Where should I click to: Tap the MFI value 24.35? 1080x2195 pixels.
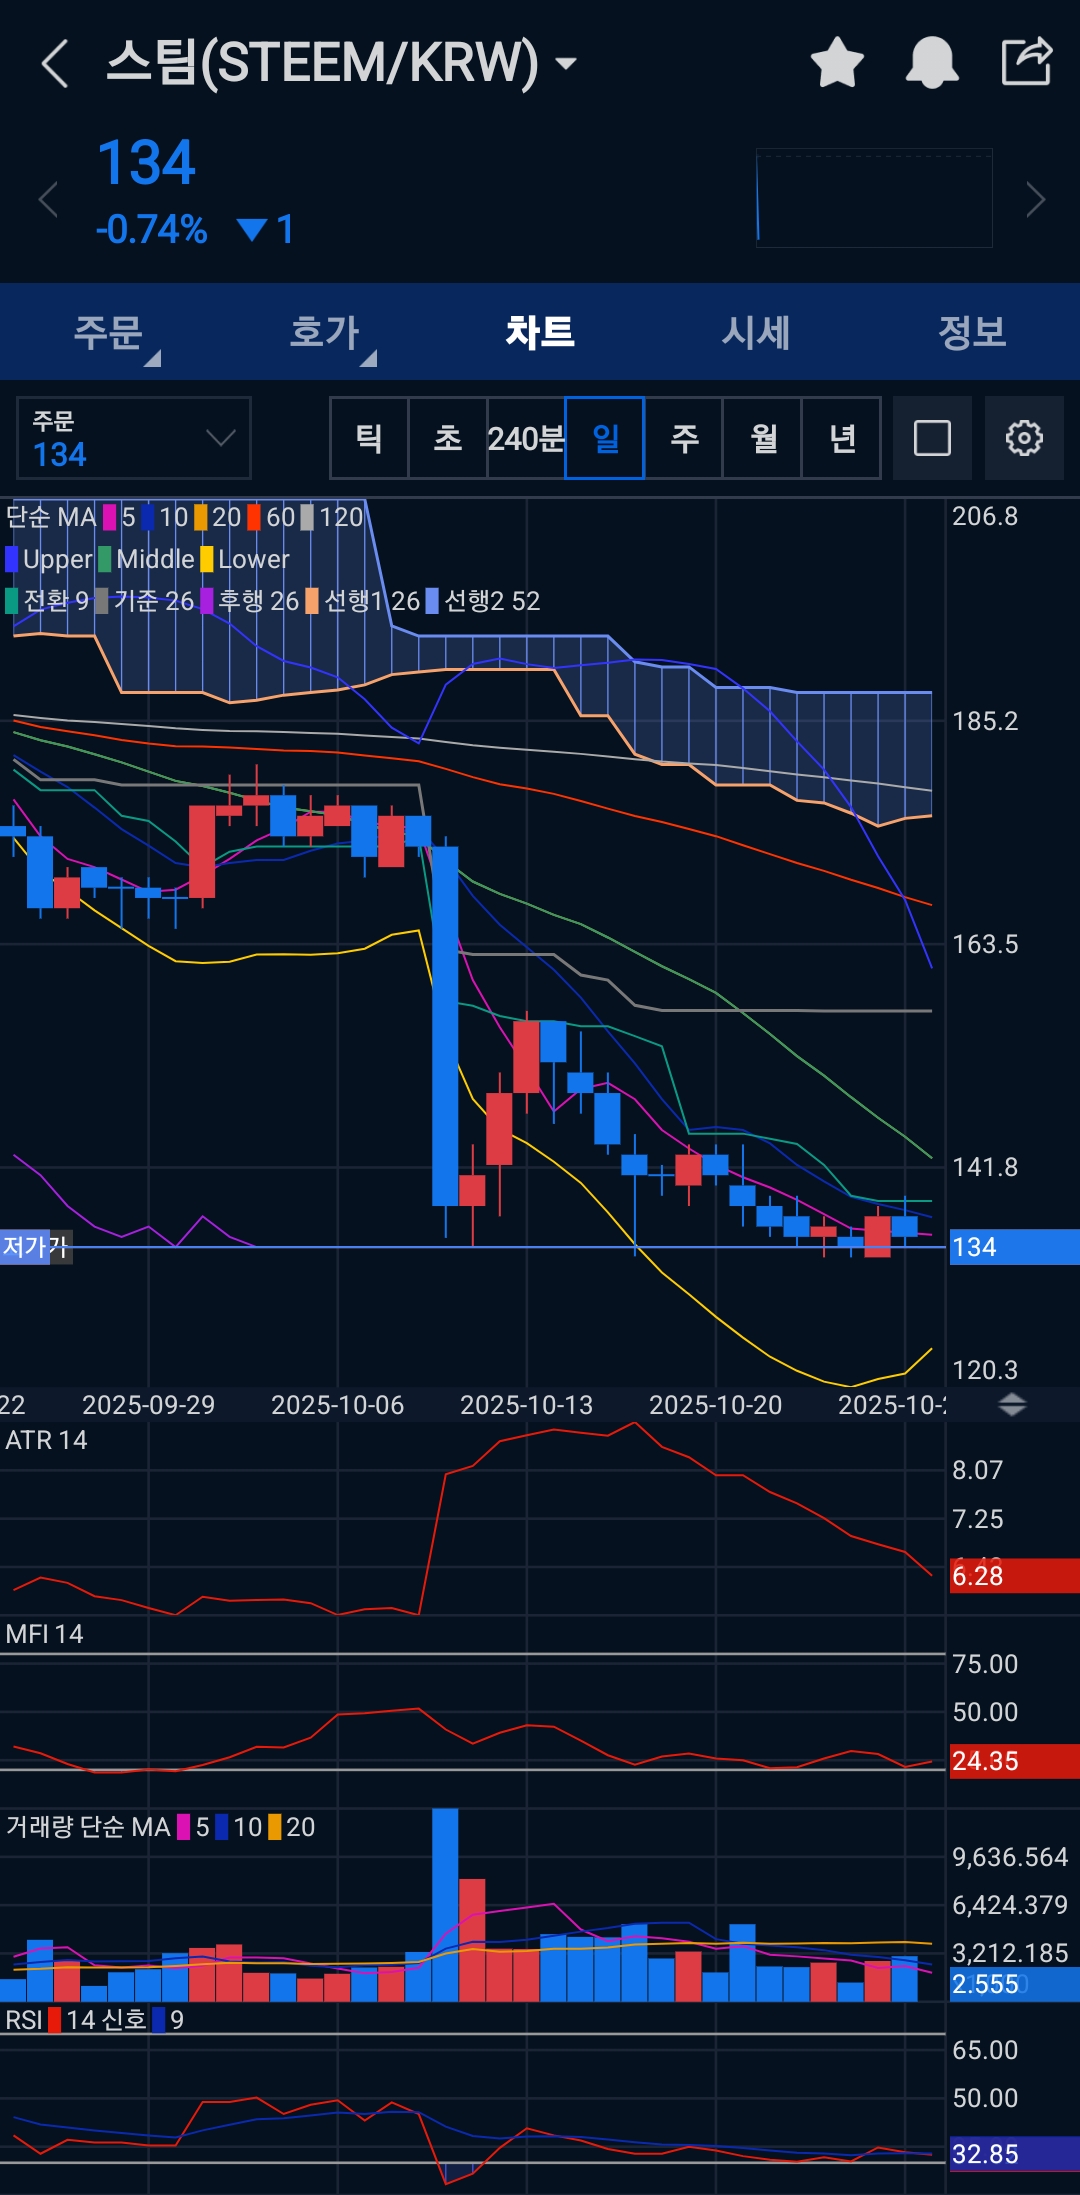point(1013,1761)
